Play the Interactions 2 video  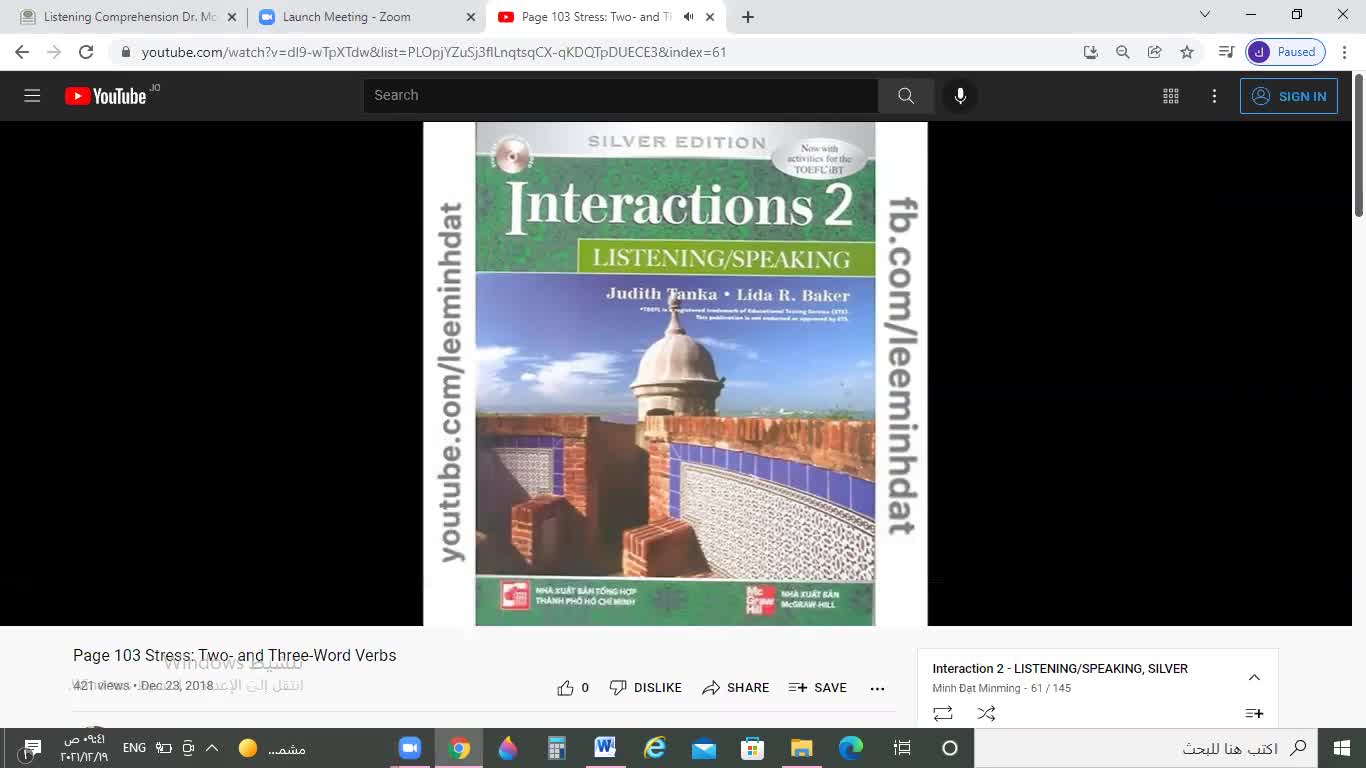coord(675,374)
